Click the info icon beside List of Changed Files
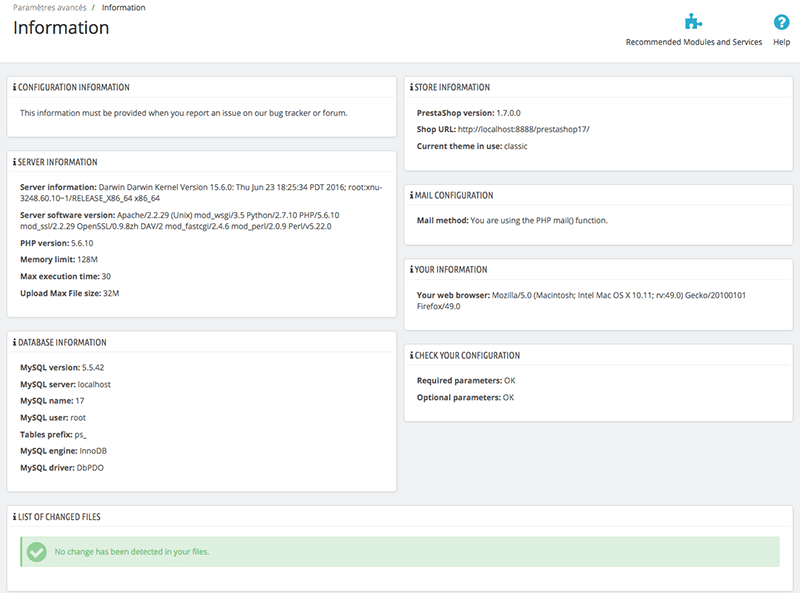Screen dimensions: 800x593 15,517
